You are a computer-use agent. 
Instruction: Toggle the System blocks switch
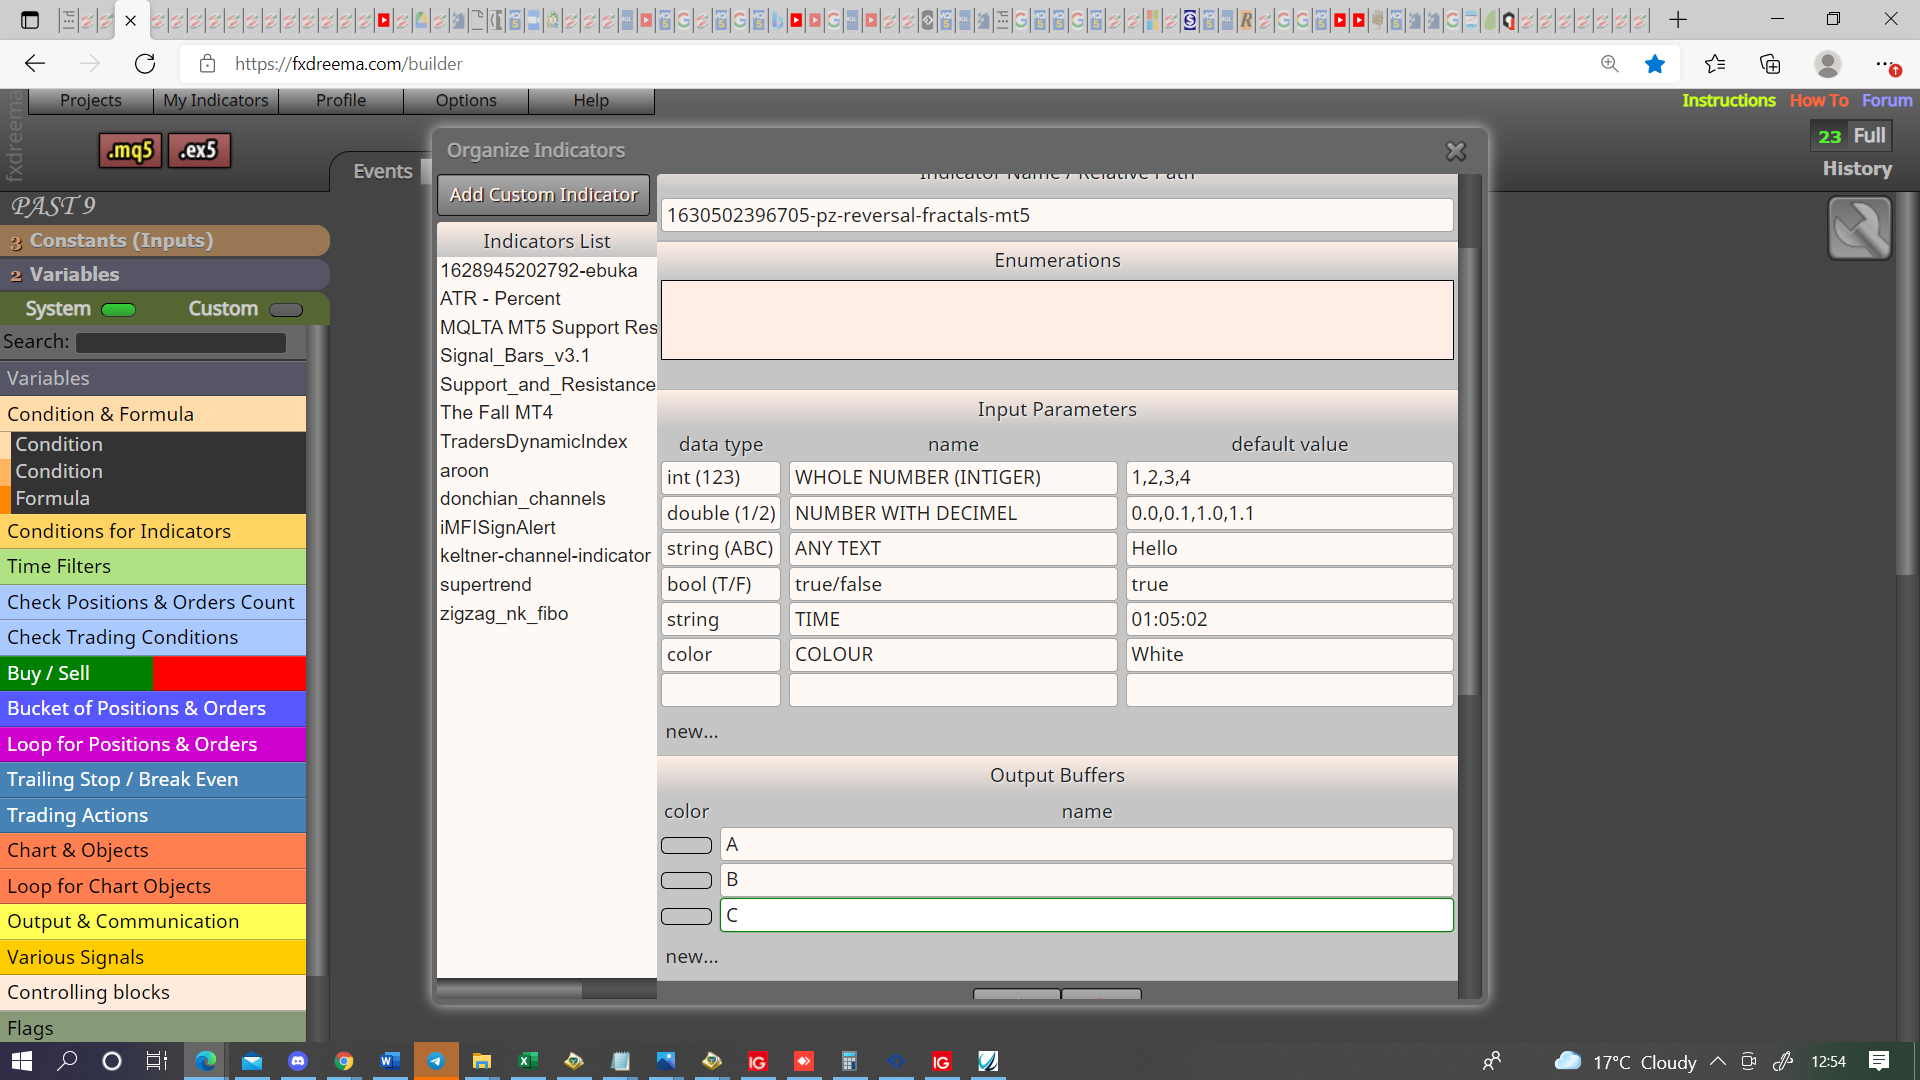[118, 310]
